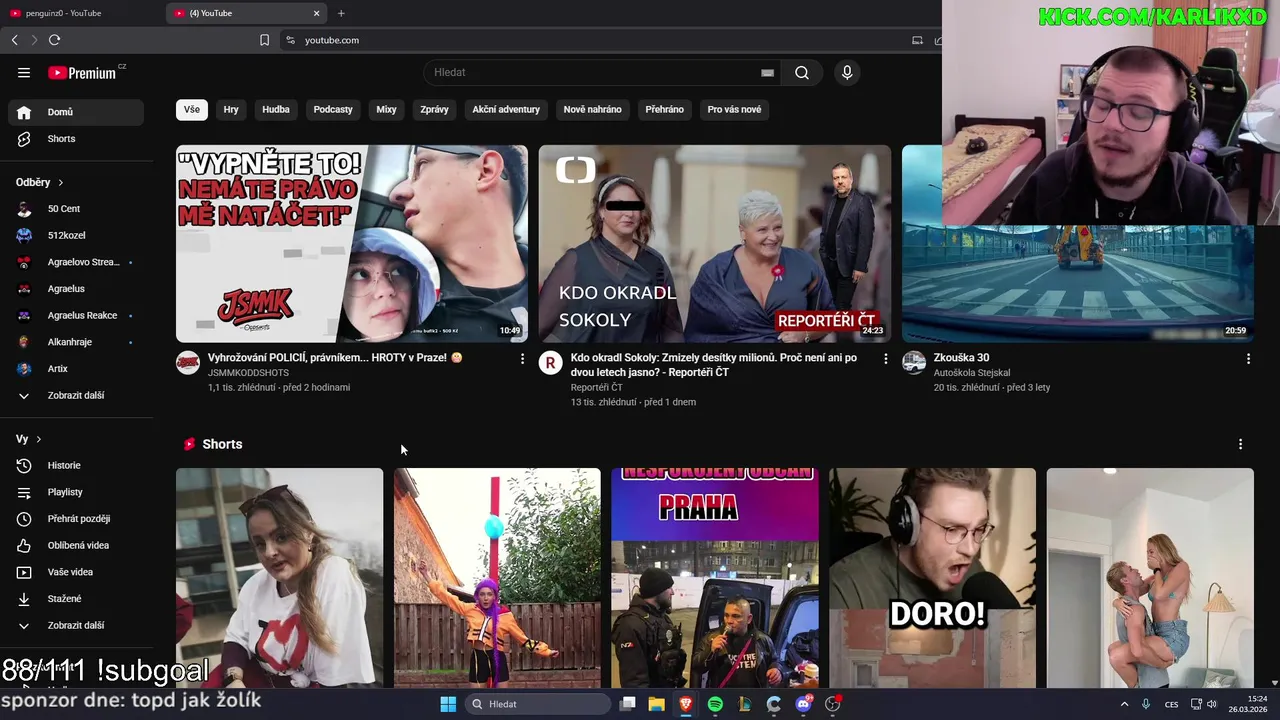Open the JSMMK police video thumbnail

click(x=352, y=244)
